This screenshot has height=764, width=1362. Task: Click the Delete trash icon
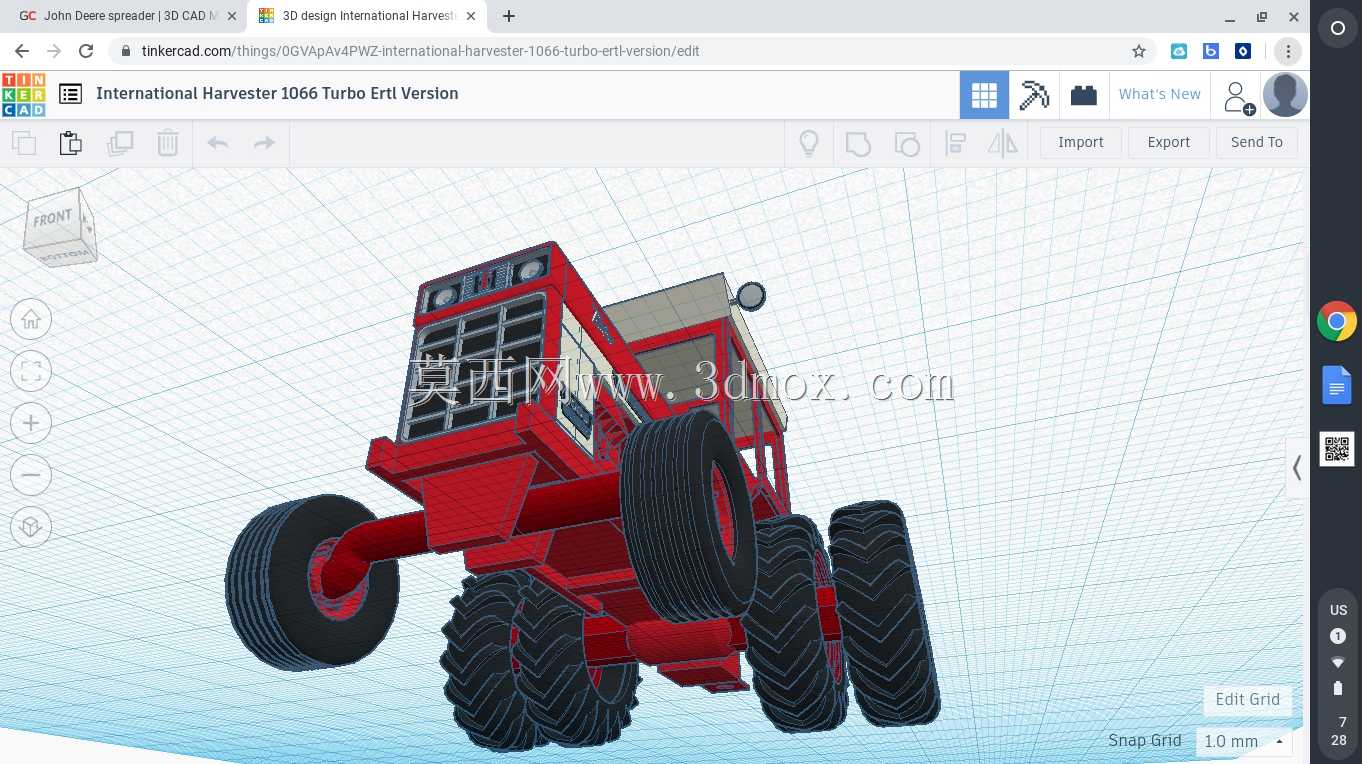coord(168,143)
